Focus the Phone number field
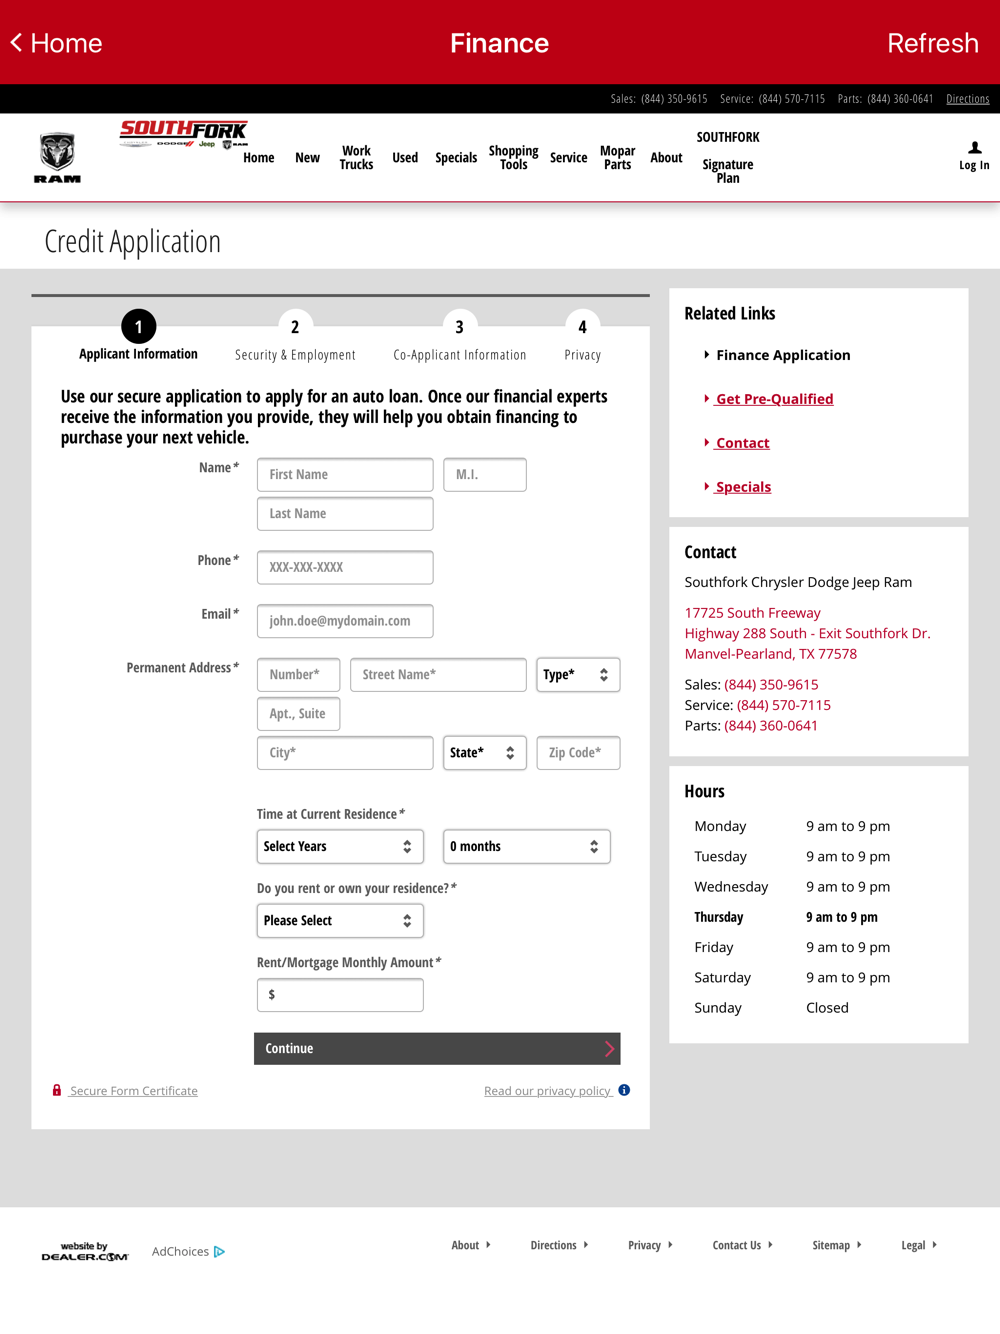The height and width of the screenshot is (1334, 1000). point(345,567)
